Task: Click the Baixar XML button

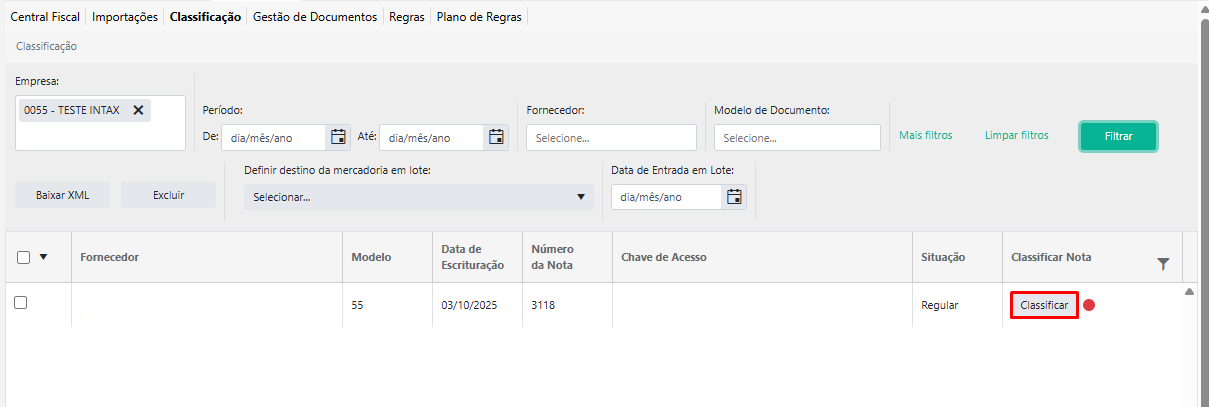Action: 63,195
